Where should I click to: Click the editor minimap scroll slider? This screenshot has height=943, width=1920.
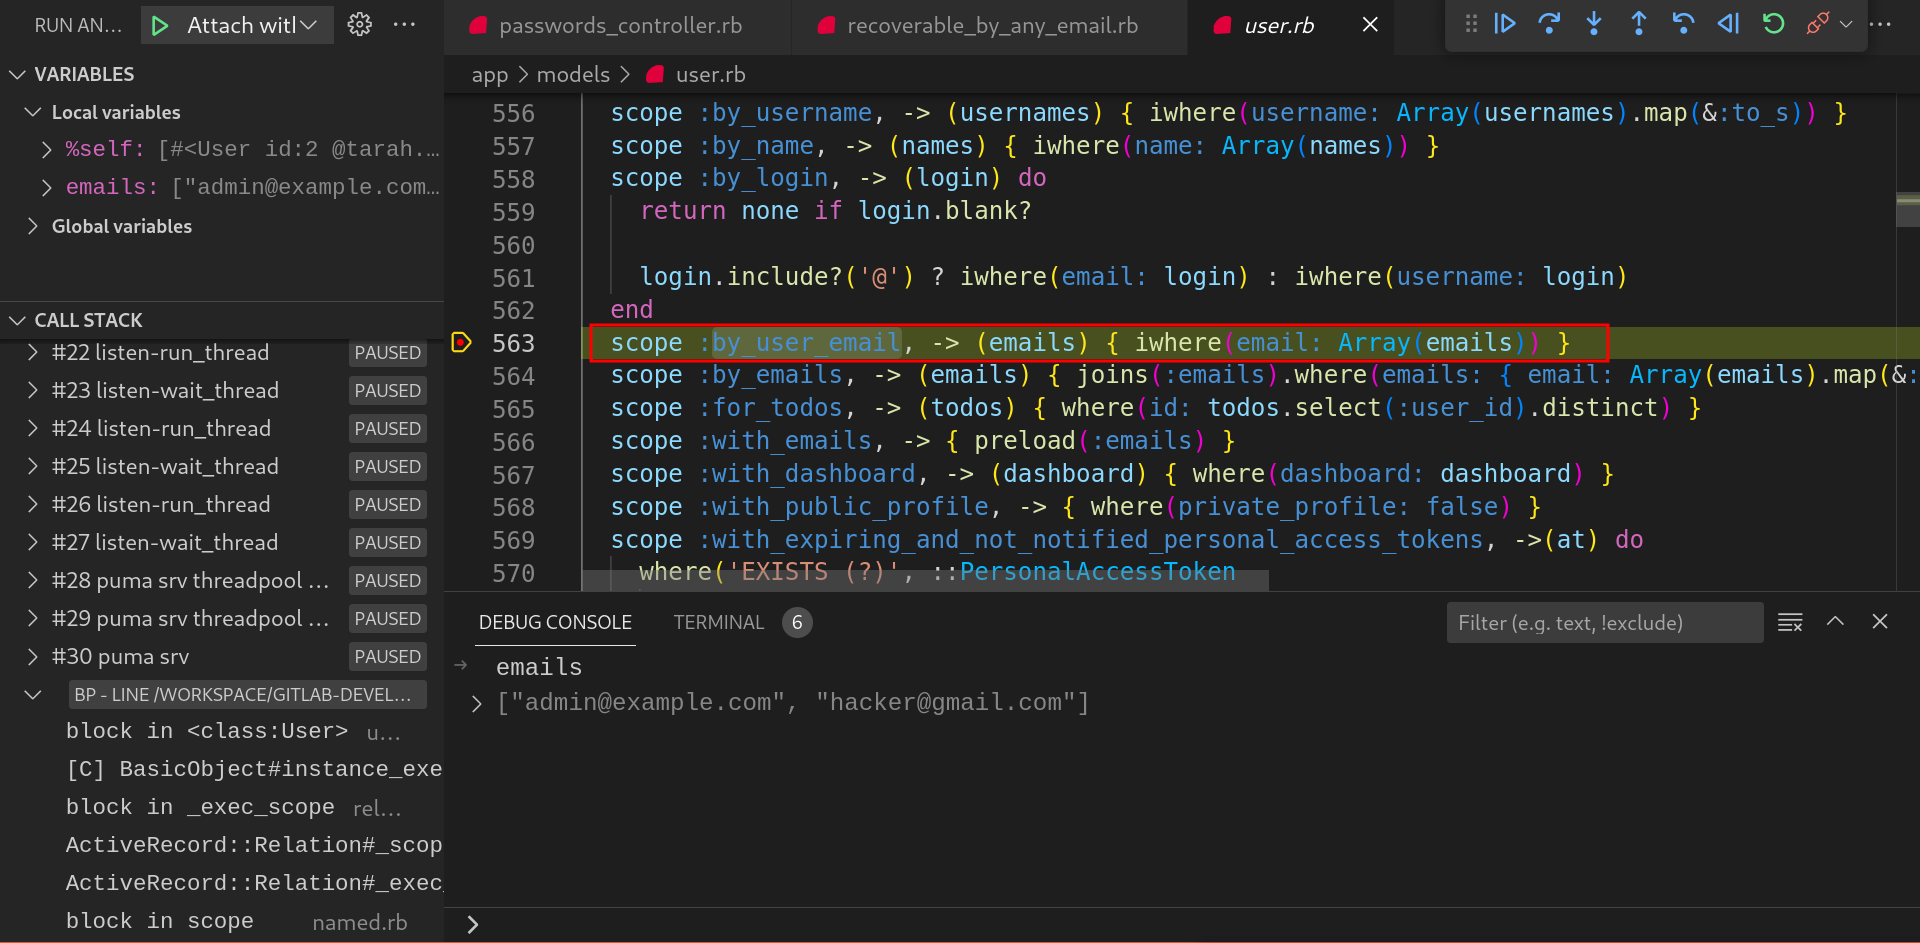(x=1907, y=210)
